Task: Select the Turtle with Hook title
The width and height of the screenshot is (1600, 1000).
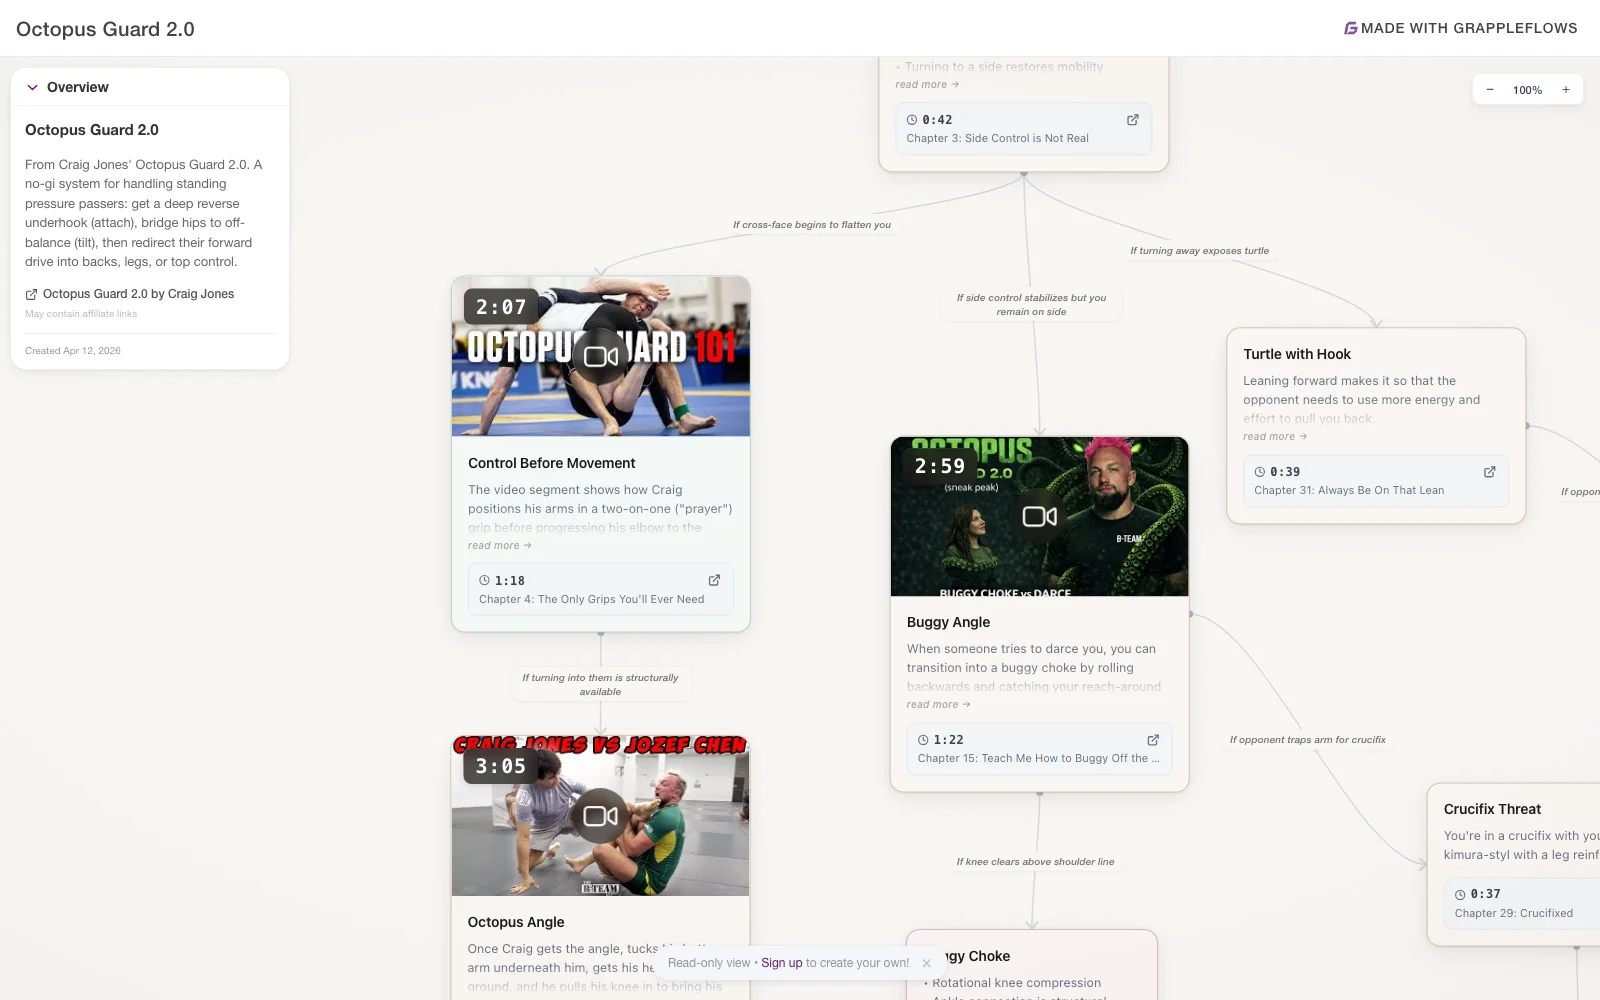Action: click(x=1297, y=354)
